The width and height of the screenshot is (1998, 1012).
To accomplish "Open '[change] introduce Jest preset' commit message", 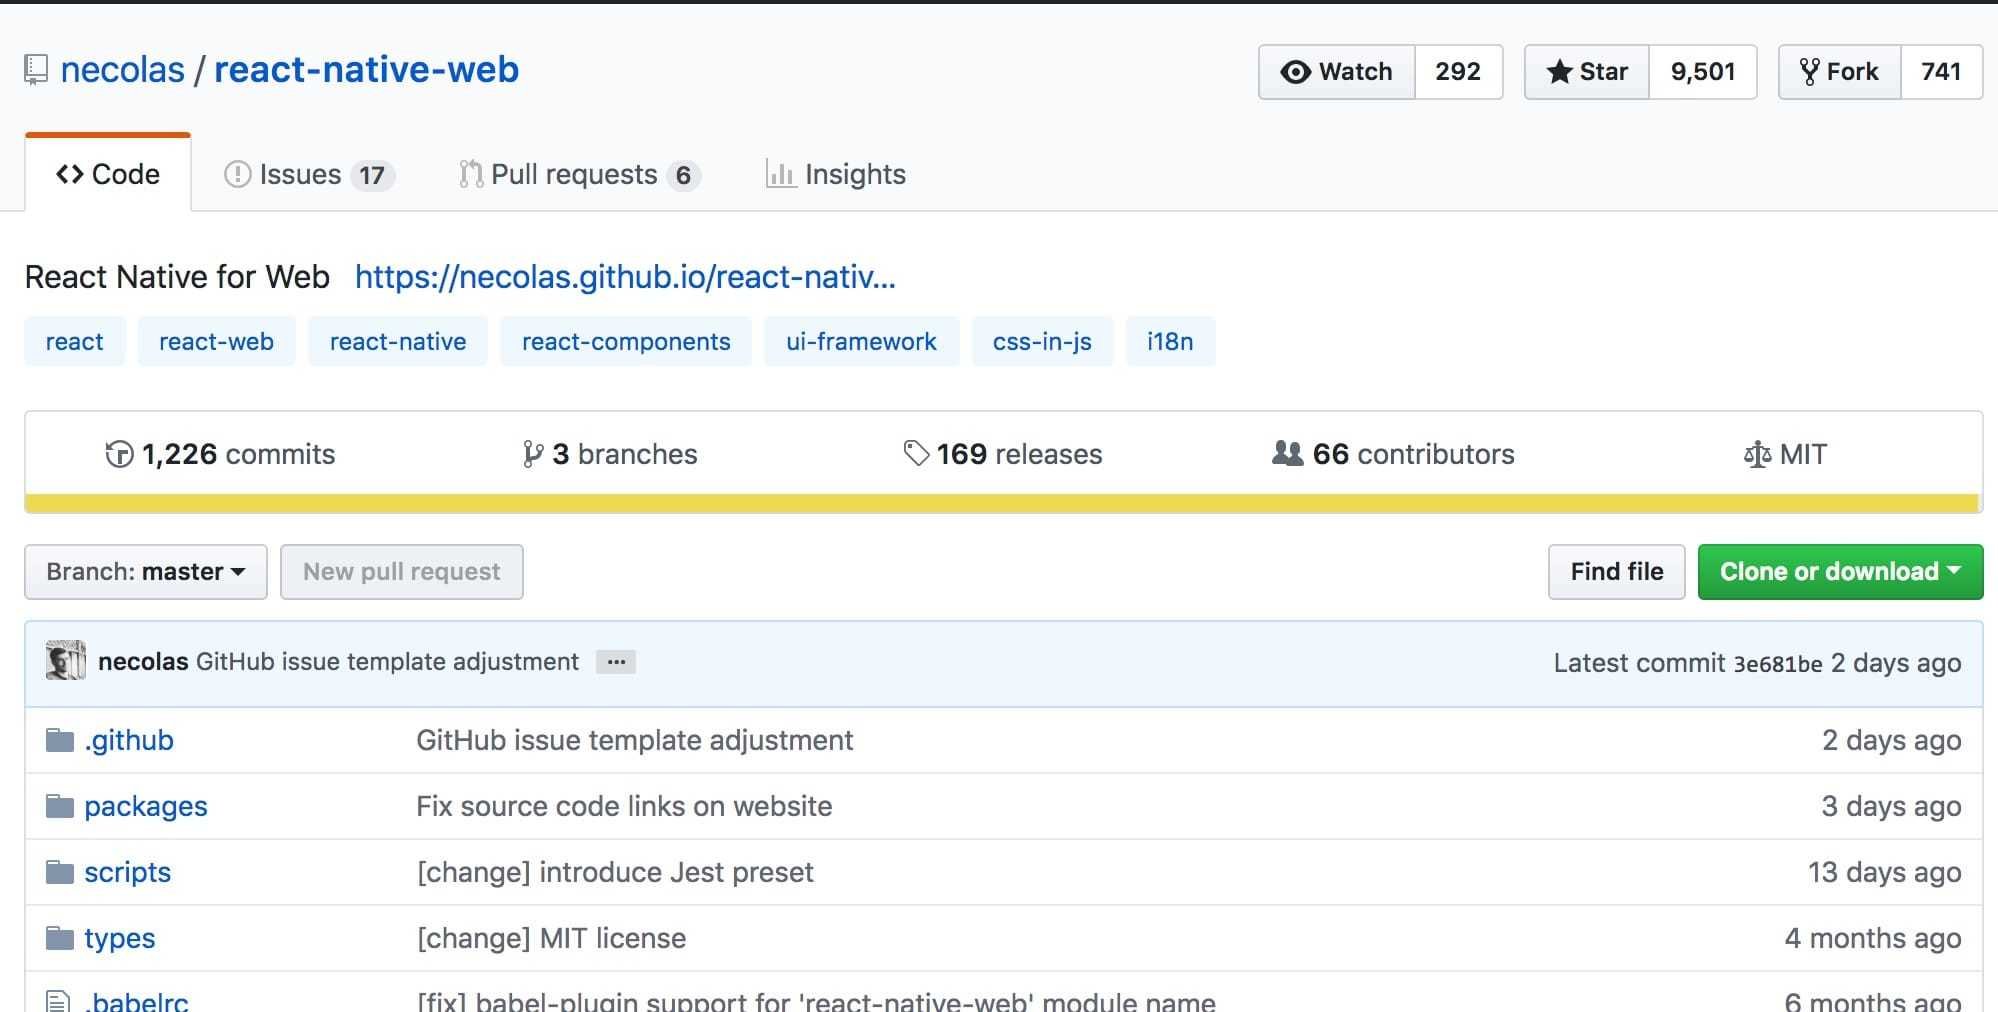I will pyautogui.click(x=615, y=873).
